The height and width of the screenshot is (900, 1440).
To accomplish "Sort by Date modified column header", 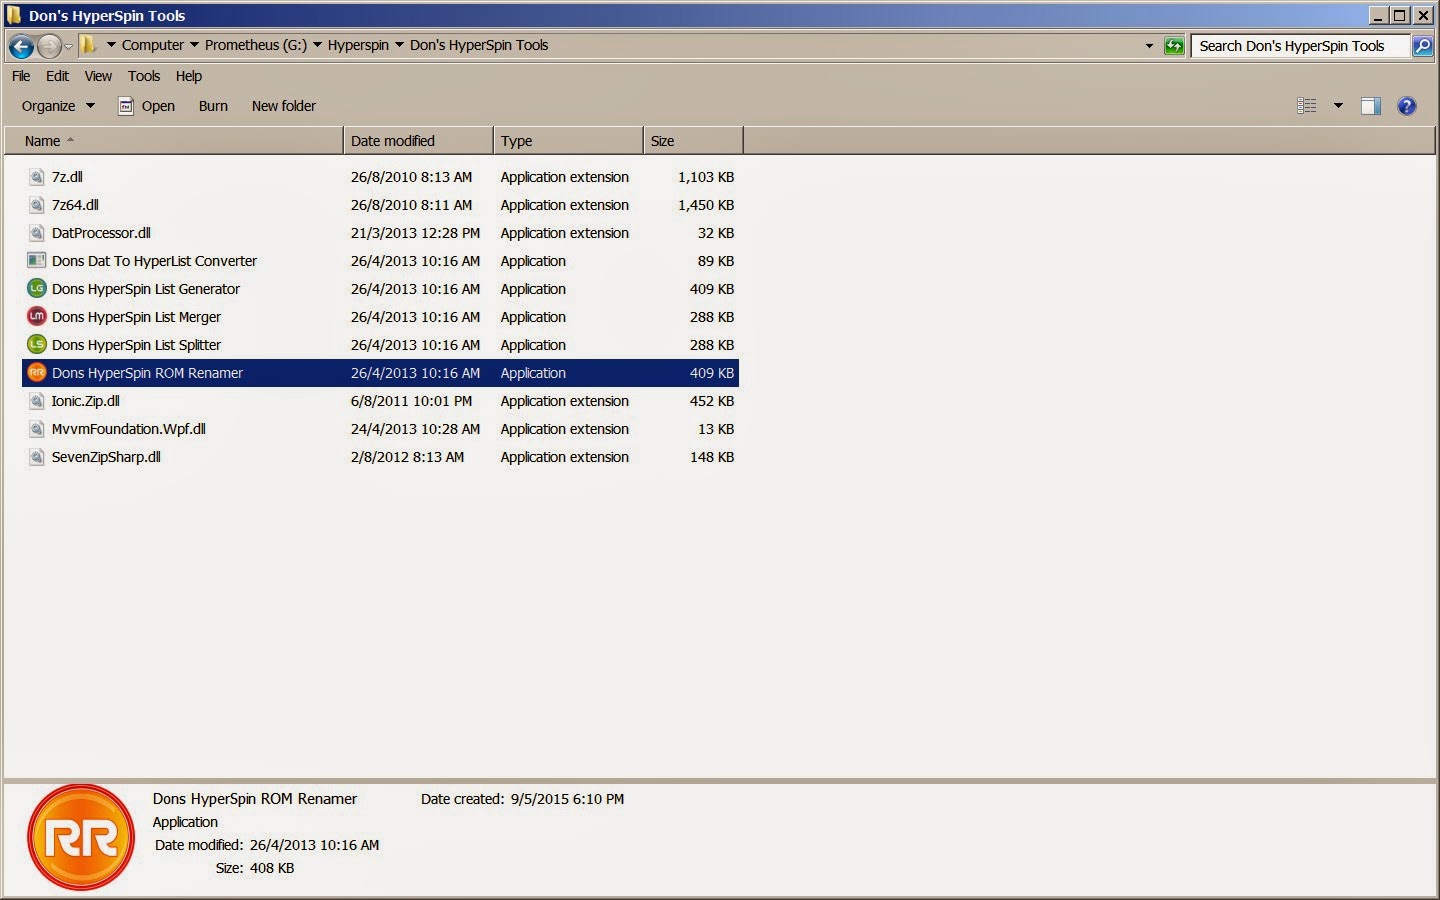I will (418, 141).
